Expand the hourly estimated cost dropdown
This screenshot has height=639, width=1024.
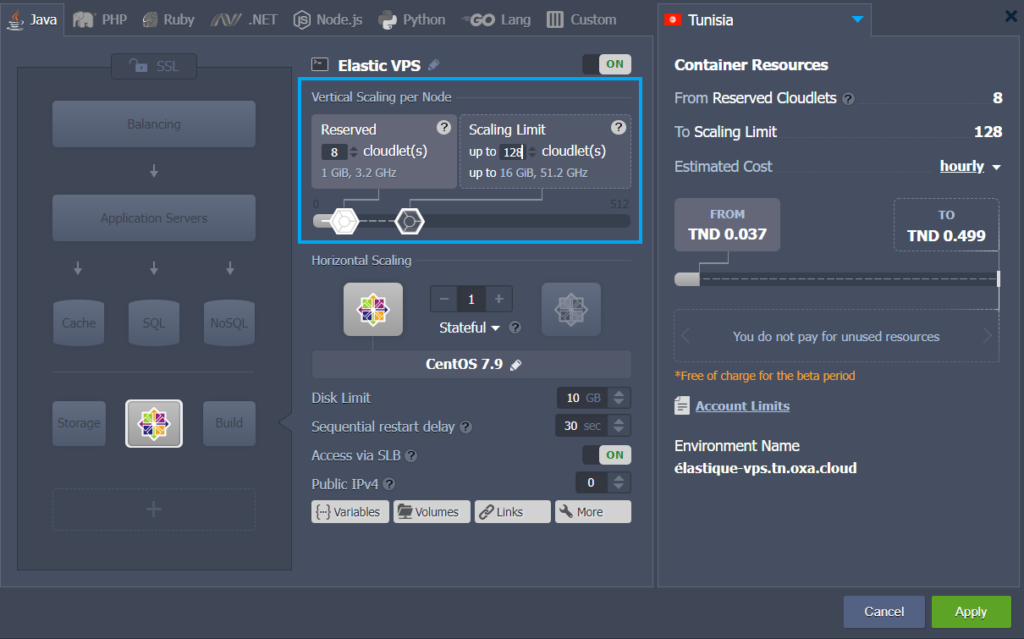pyautogui.click(x=970, y=167)
